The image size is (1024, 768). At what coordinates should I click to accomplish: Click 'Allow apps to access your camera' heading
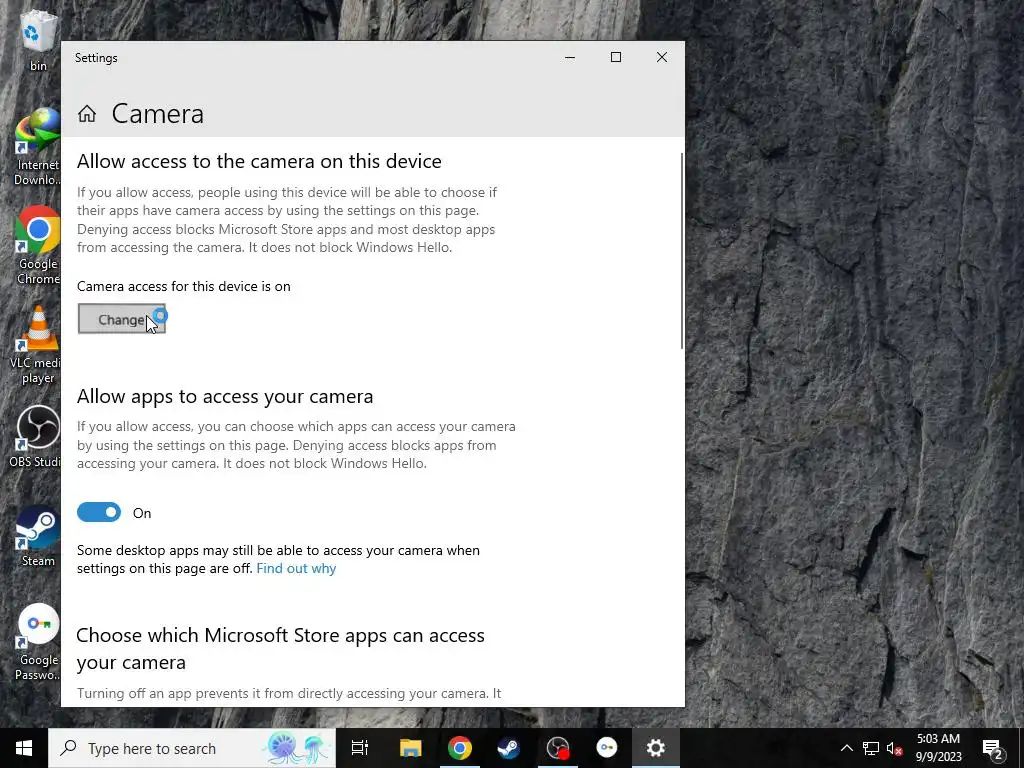tap(225, 396)
